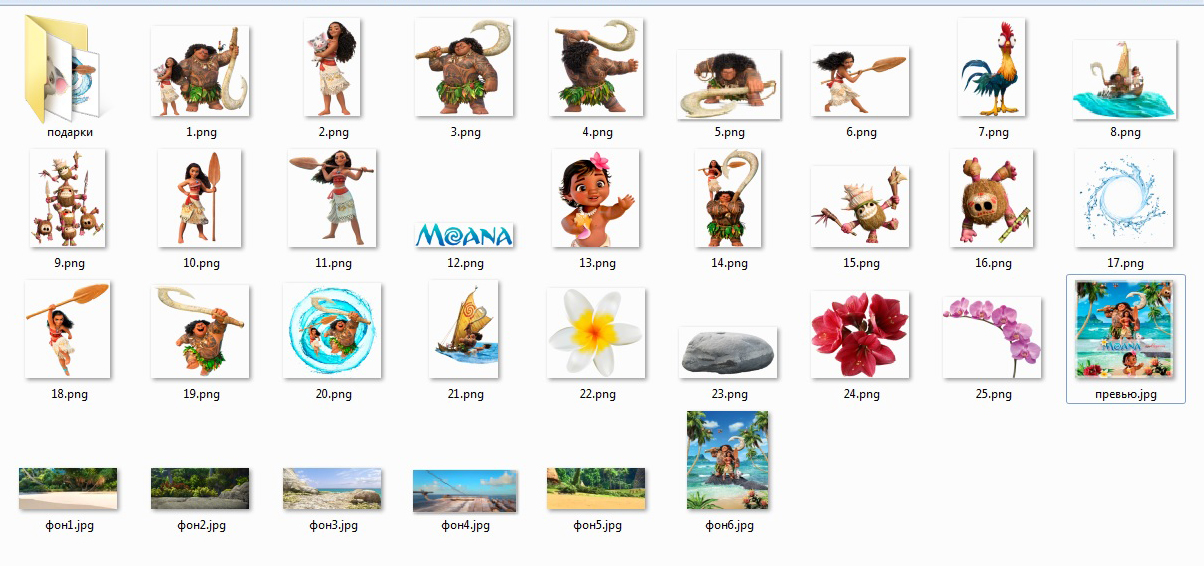Click the file name text "фон1.jpg"

point(69,525)
